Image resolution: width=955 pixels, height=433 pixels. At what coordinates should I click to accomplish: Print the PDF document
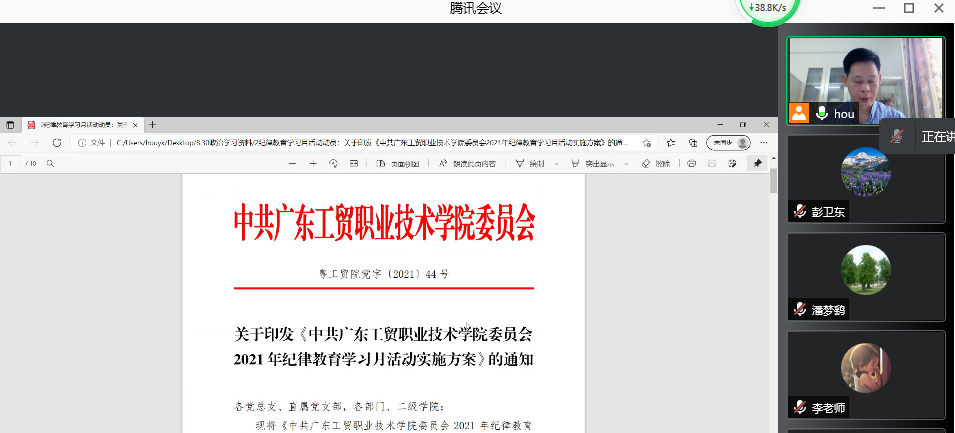click(x=692, y=163)
